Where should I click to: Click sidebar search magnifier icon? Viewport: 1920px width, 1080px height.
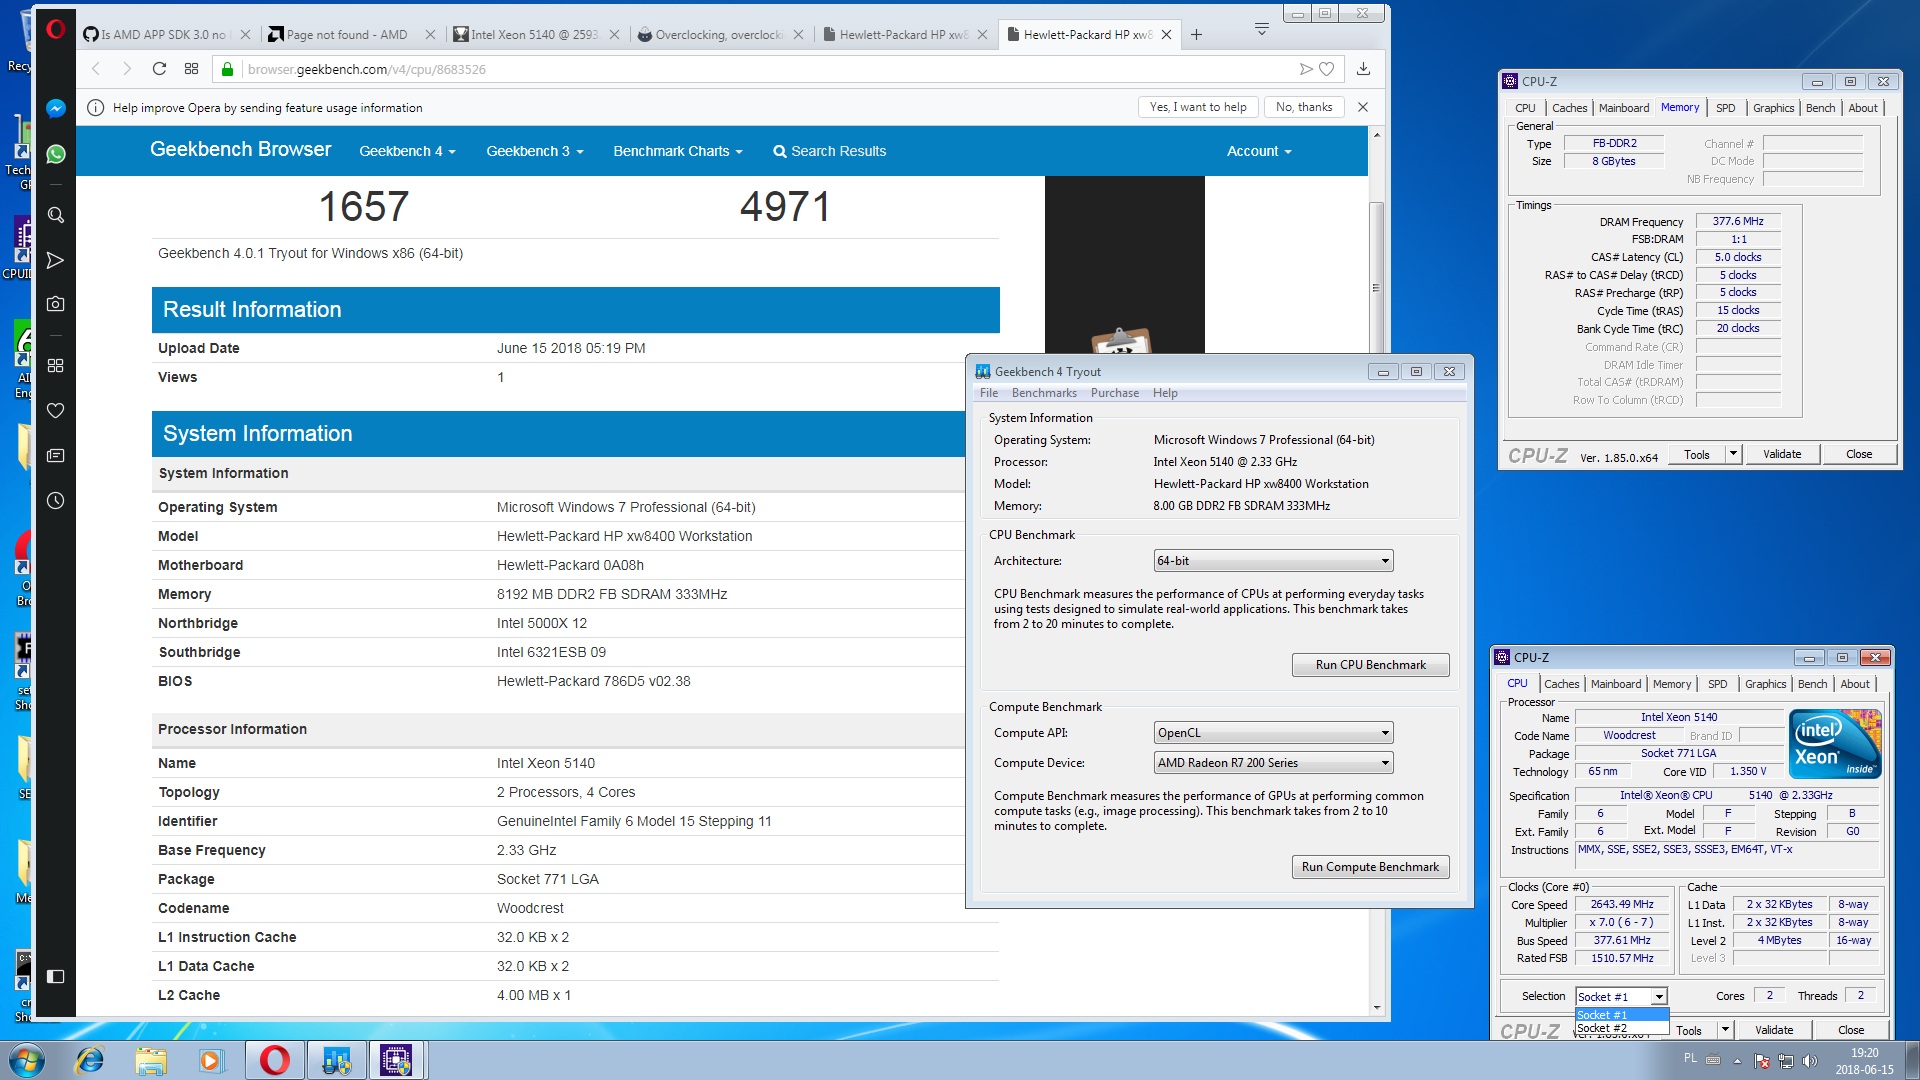[x=56, y=215]
